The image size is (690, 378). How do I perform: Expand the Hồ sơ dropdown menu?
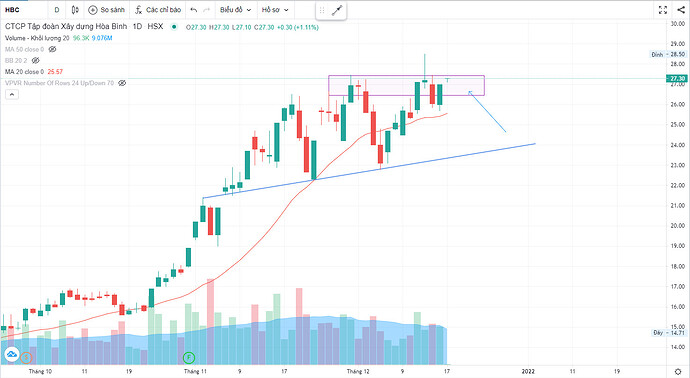pos(275,10)
